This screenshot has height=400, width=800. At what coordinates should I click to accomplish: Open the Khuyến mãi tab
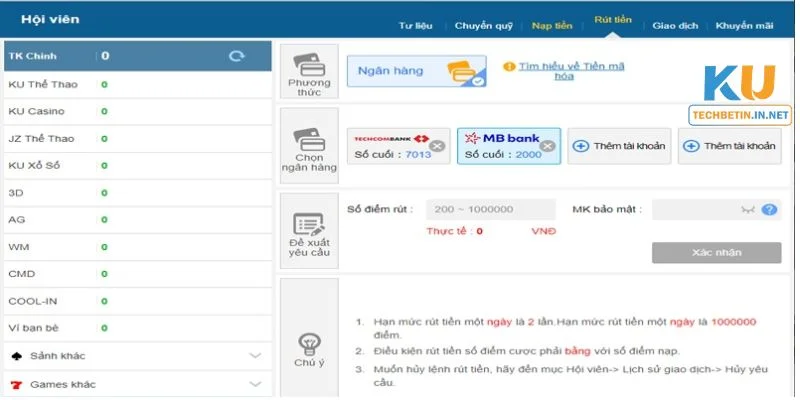(x=744, y=26)
